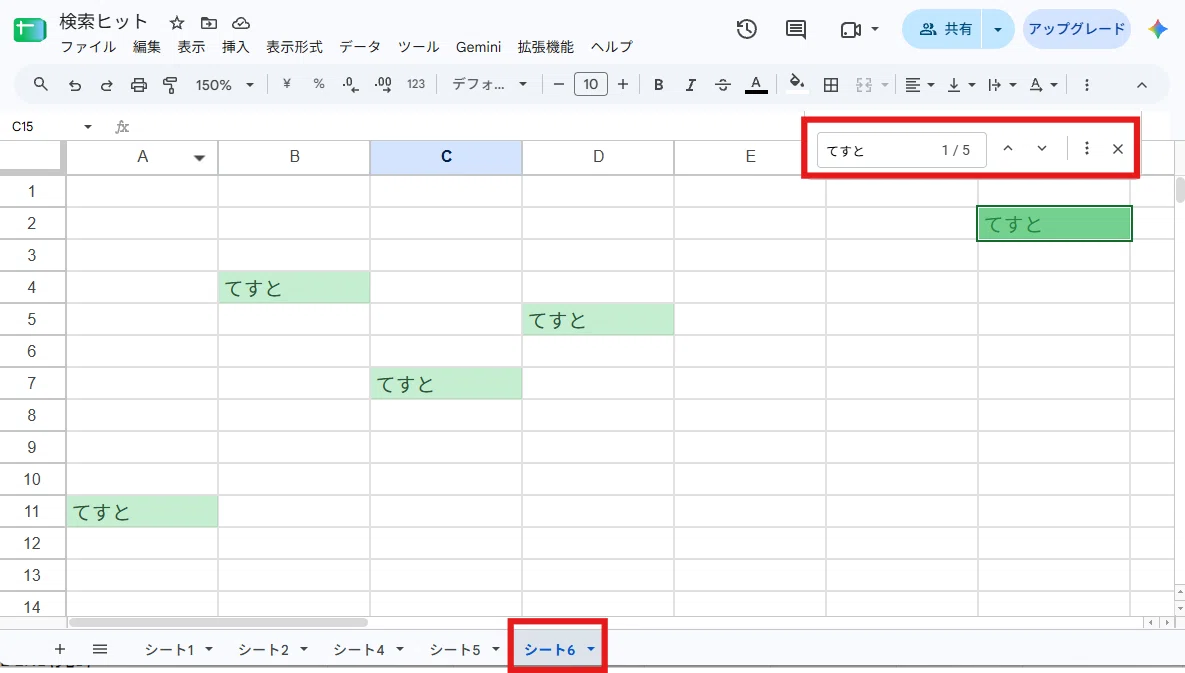This screenshot has width=1185, height=673.
Task: Format cell as percent
Action: [x=319, y=84]
